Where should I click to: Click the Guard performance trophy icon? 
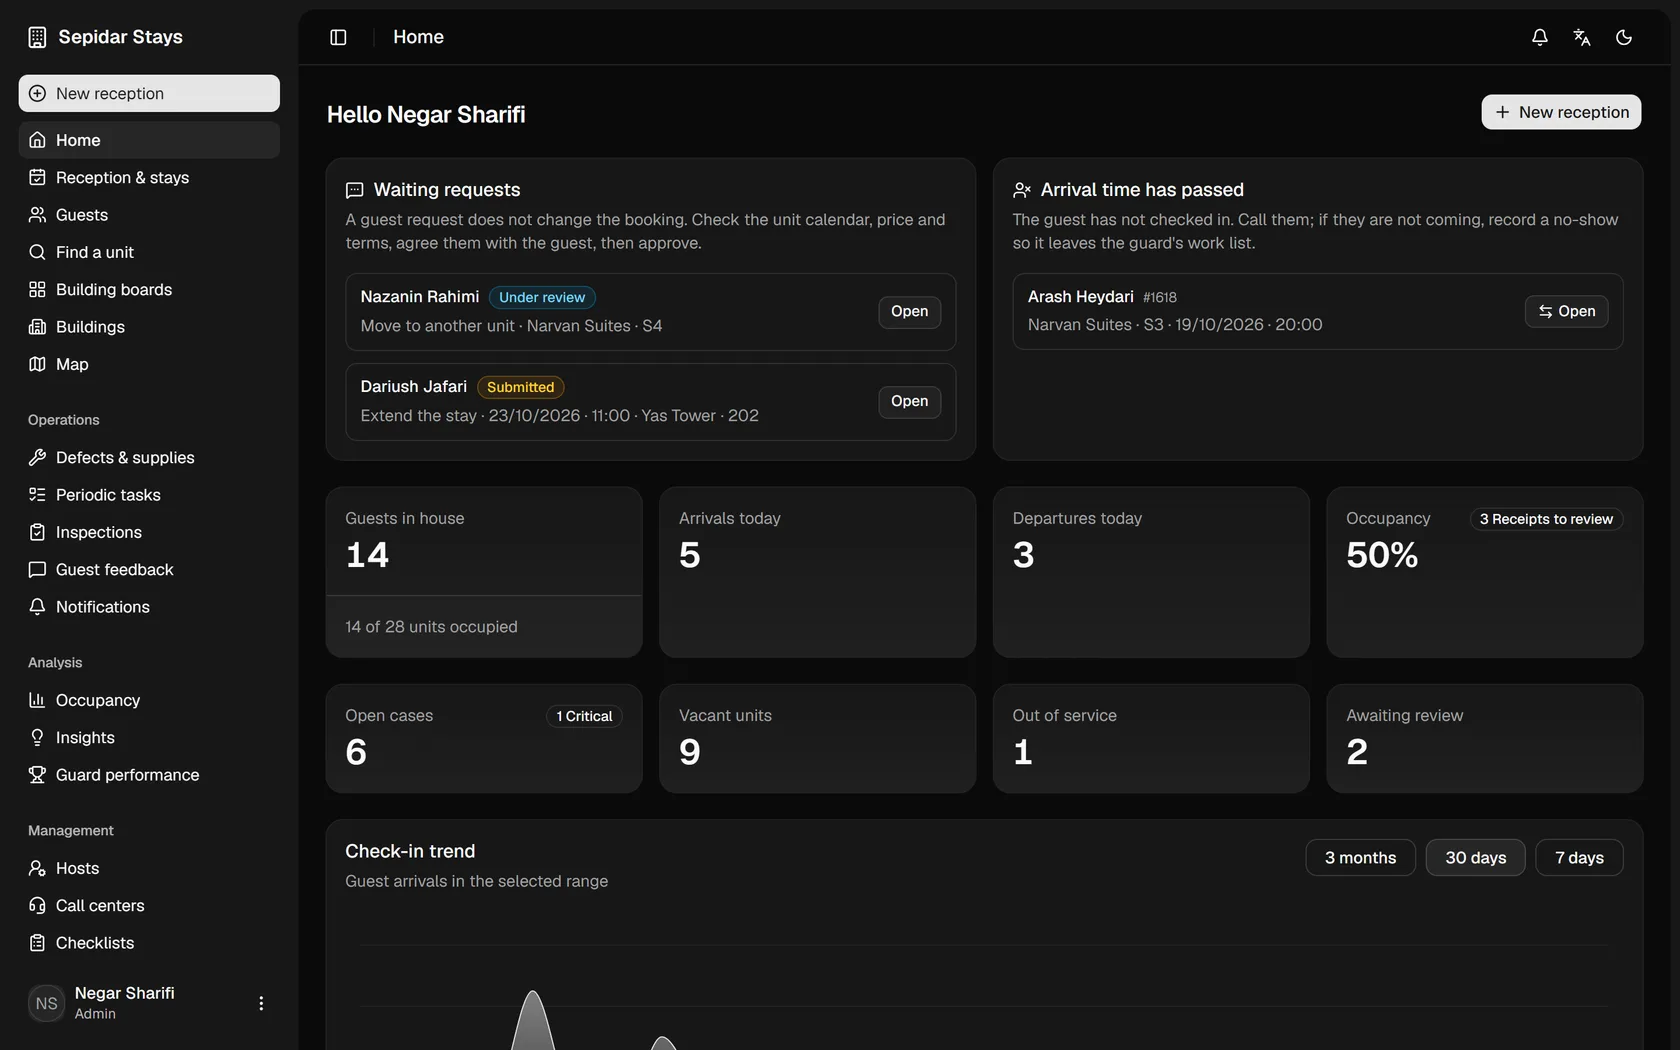pyautogui.click(x=37, y=775)
